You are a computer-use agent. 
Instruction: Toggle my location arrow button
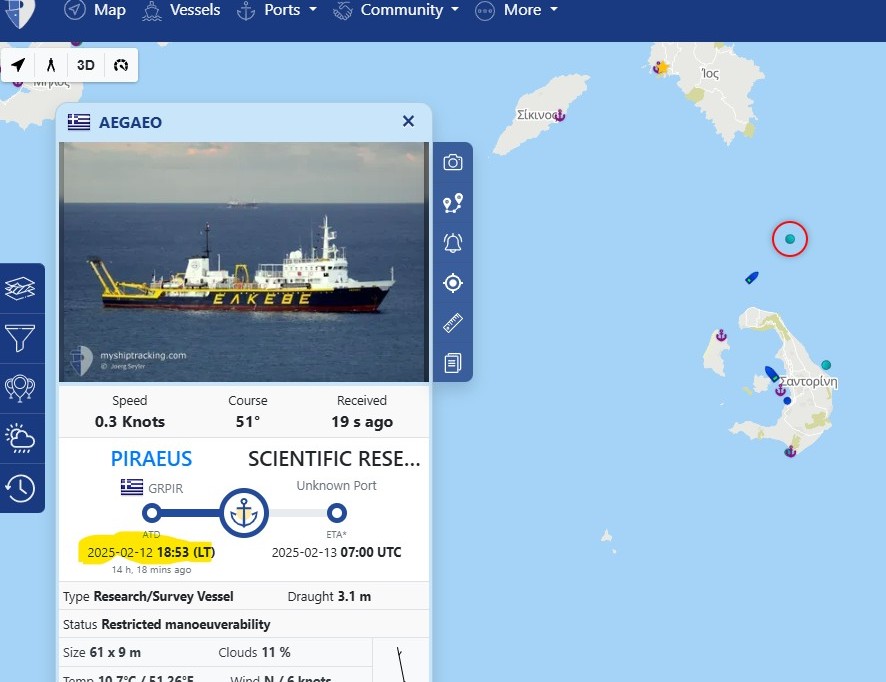[18, 65]
